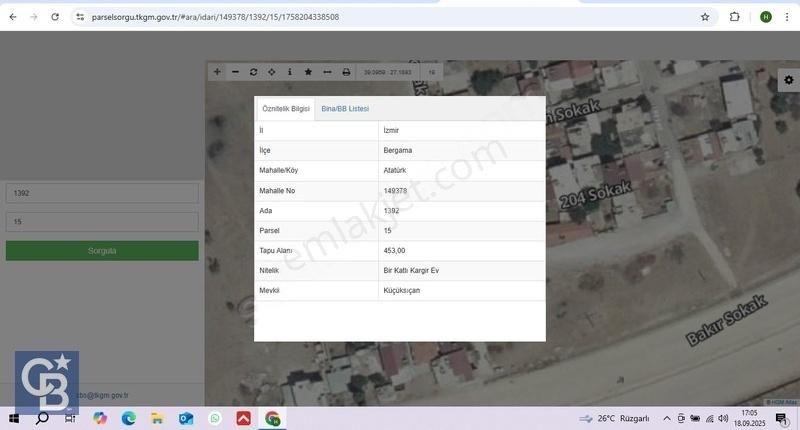Open red app icon on taskbar
800x430 pixels.
coord(243,418)
